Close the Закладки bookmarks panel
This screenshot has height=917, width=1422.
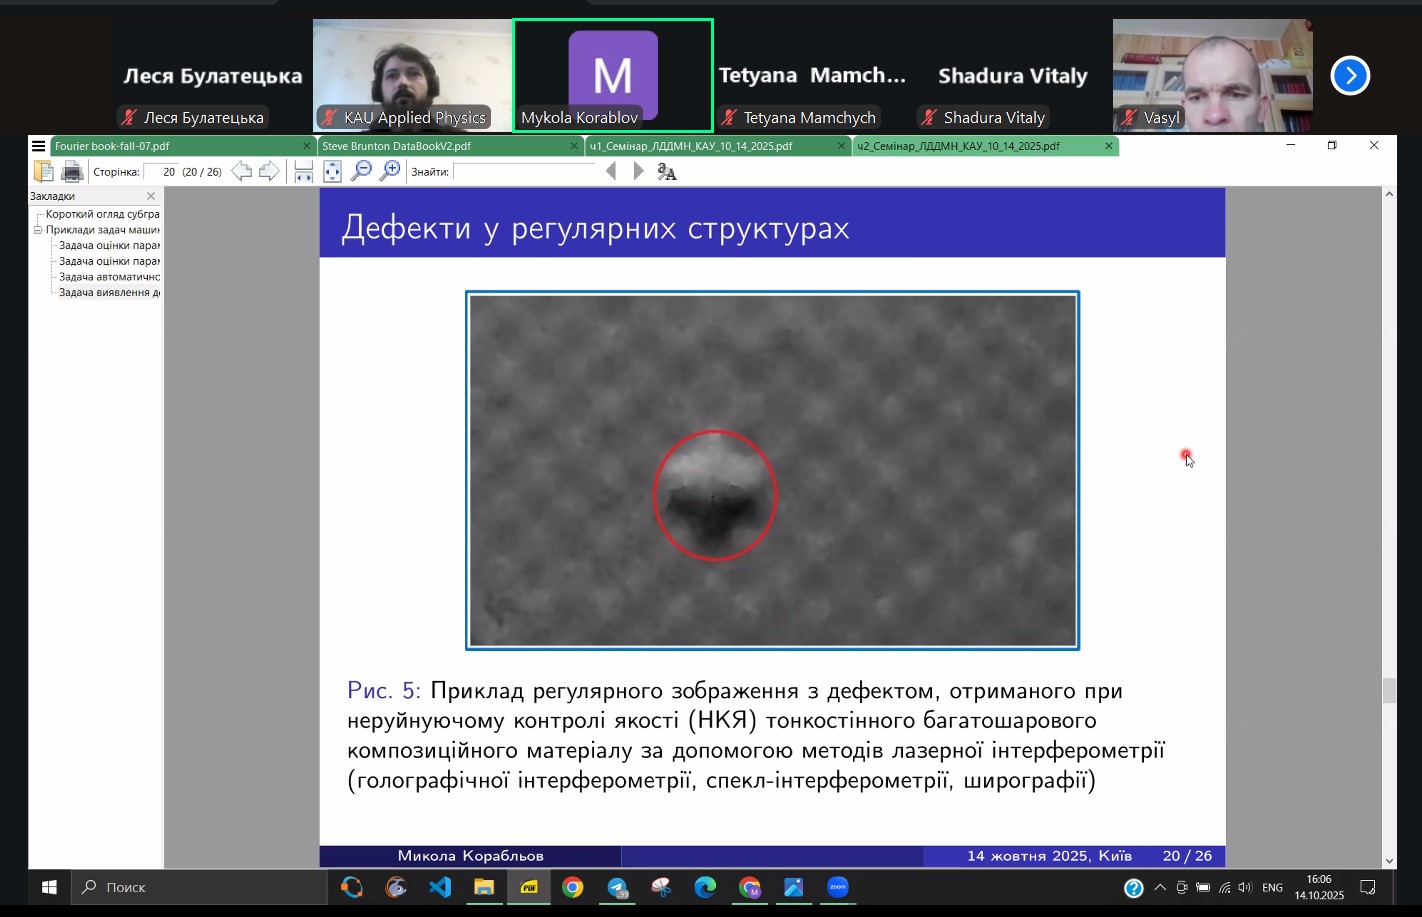point(151,197)
